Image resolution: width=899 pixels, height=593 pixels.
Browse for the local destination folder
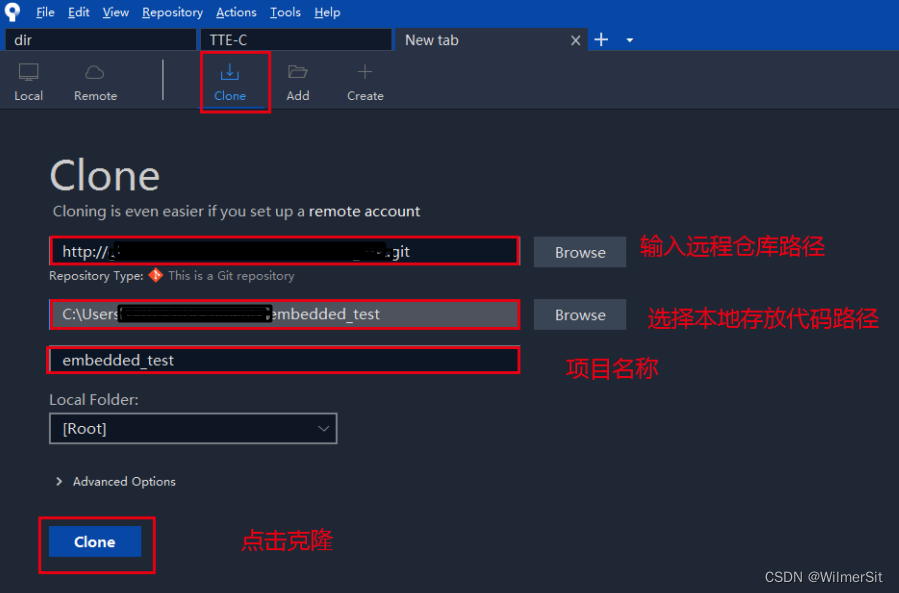click(x=580, y=315)
